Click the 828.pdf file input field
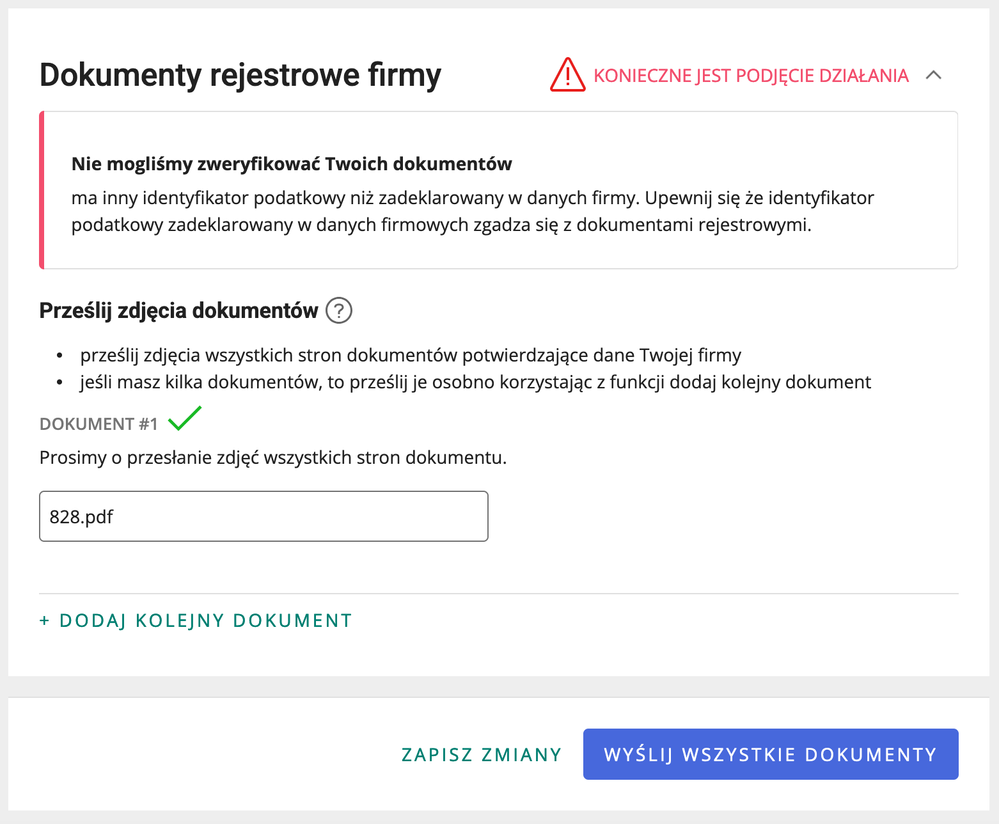This screenshot has width=999, height=824. click(x=263, y=516)
